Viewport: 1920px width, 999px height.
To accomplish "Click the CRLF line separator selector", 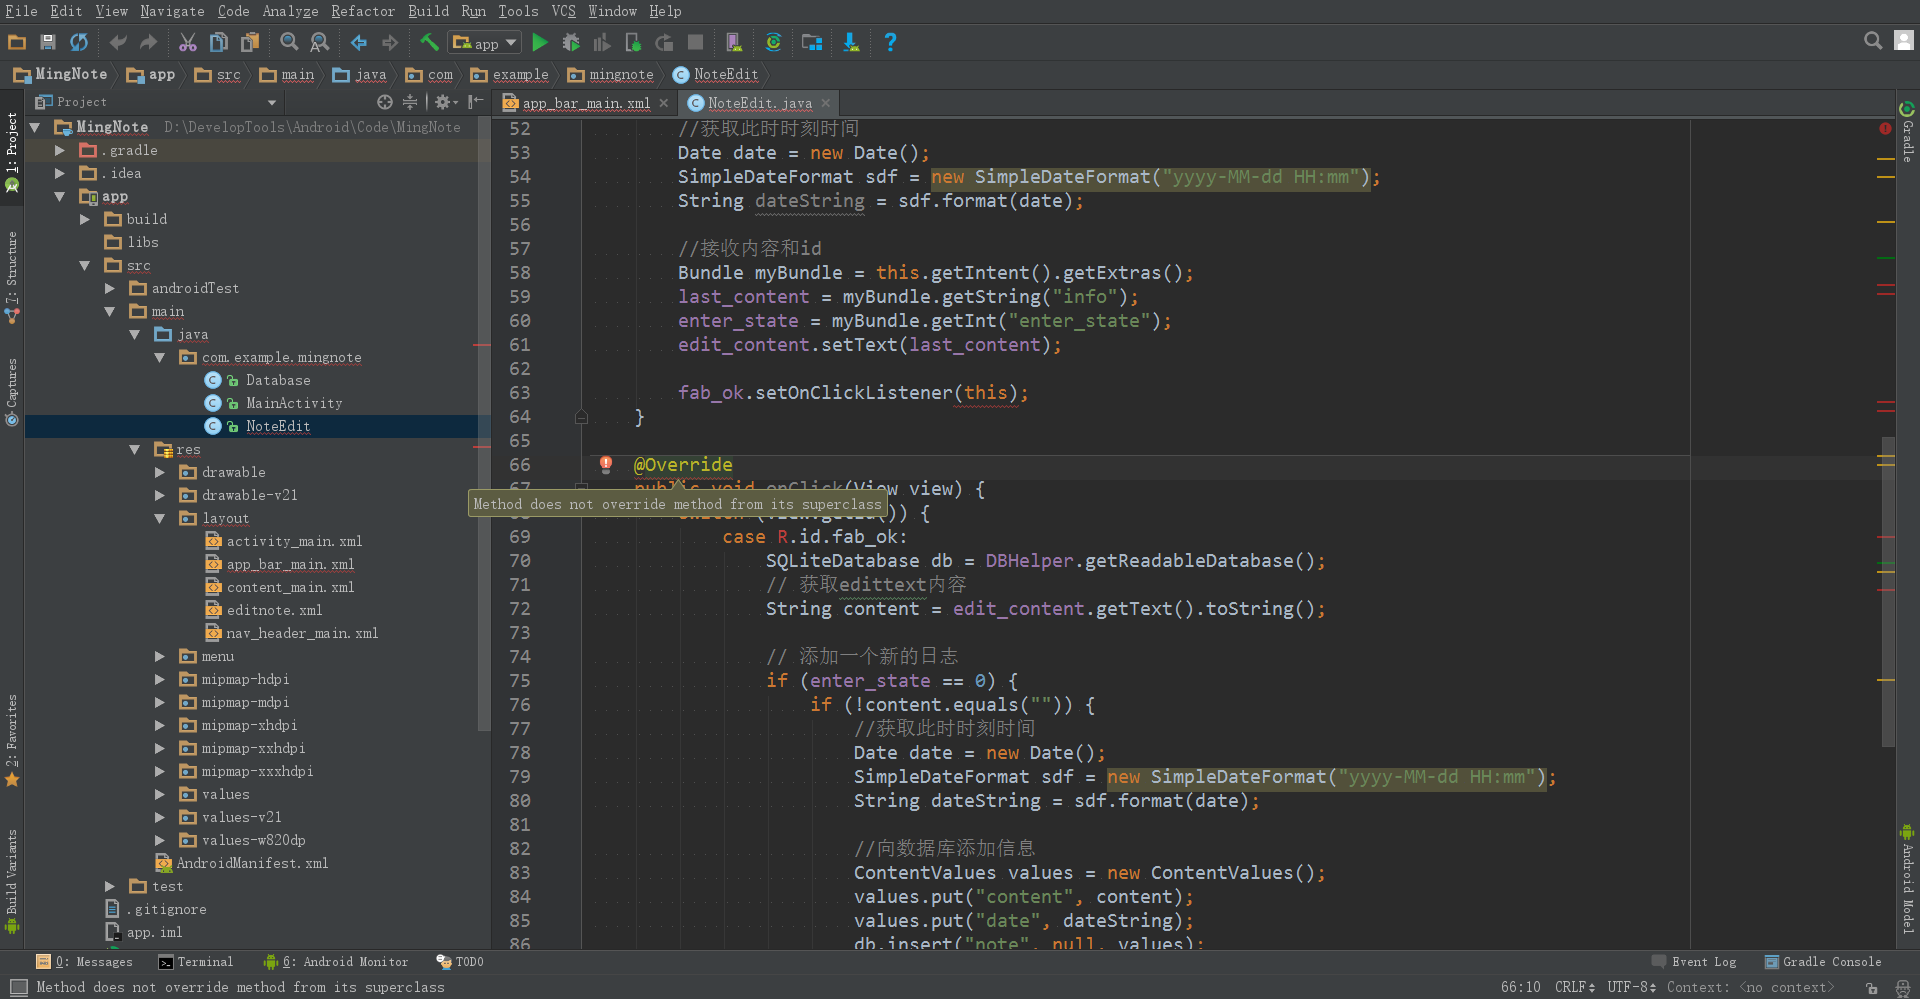I will click(1575, 987).
